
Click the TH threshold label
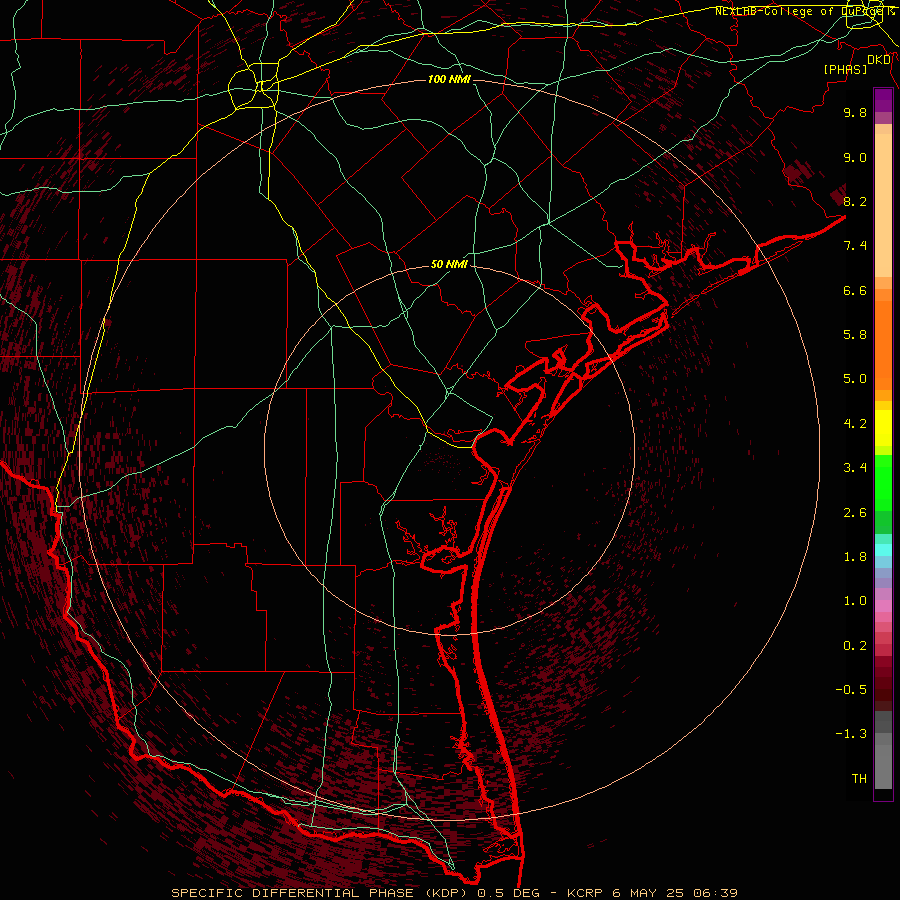pos(859,779)
